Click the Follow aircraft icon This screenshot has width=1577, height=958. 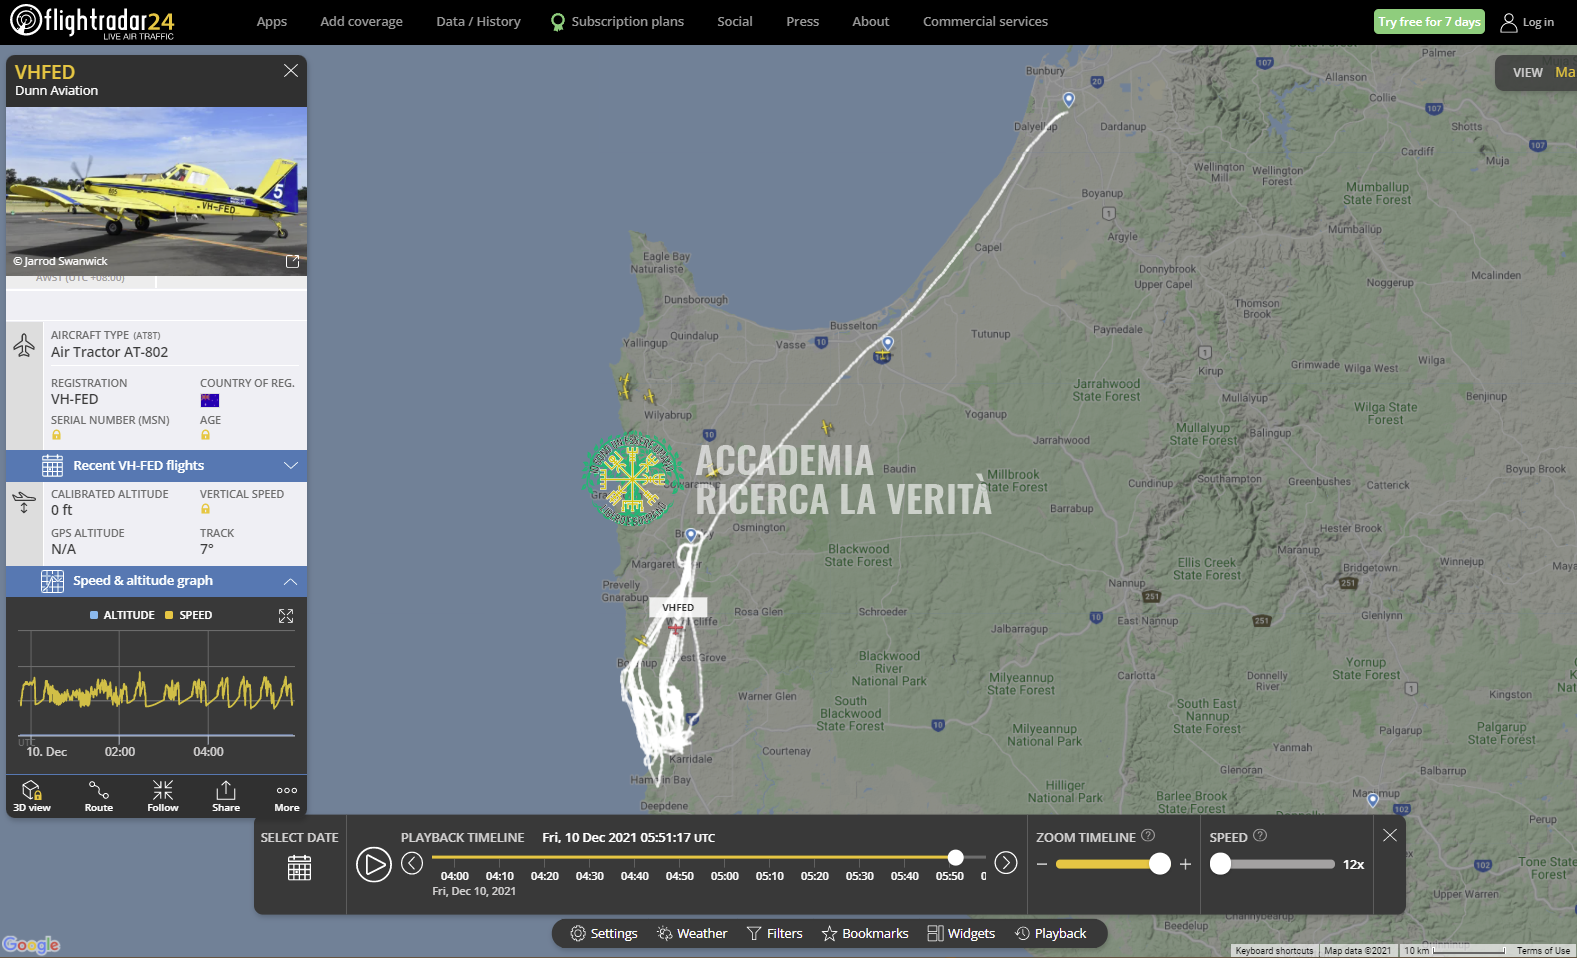tap(163, 796)
